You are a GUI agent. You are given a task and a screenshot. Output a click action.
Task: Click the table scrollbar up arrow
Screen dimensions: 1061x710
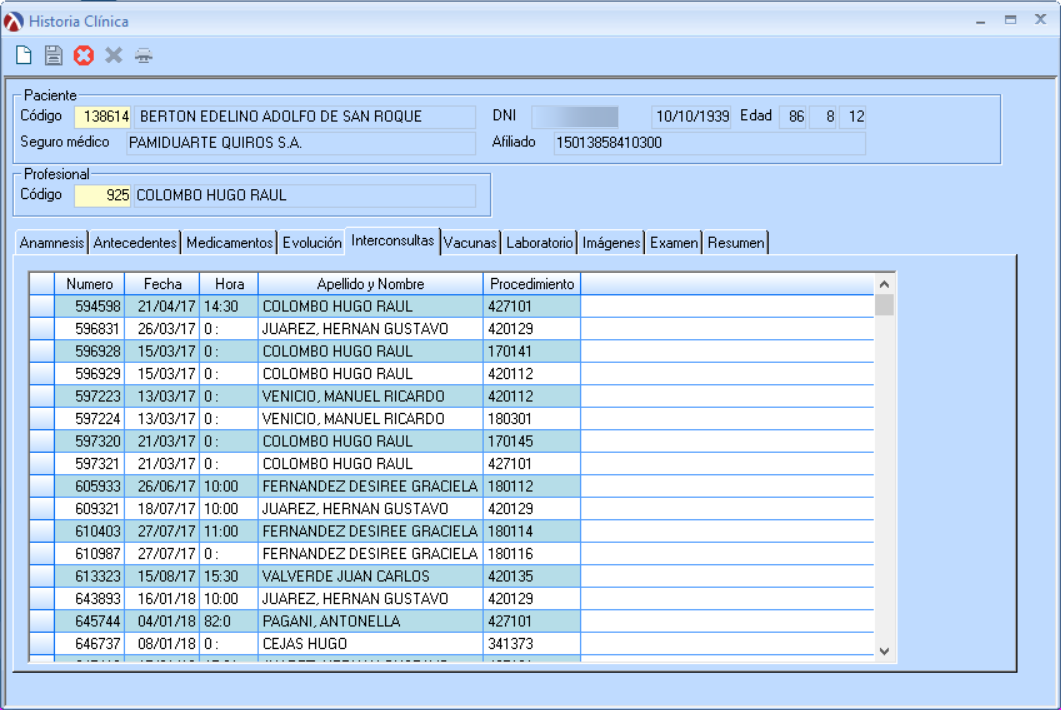click(884, 284)
